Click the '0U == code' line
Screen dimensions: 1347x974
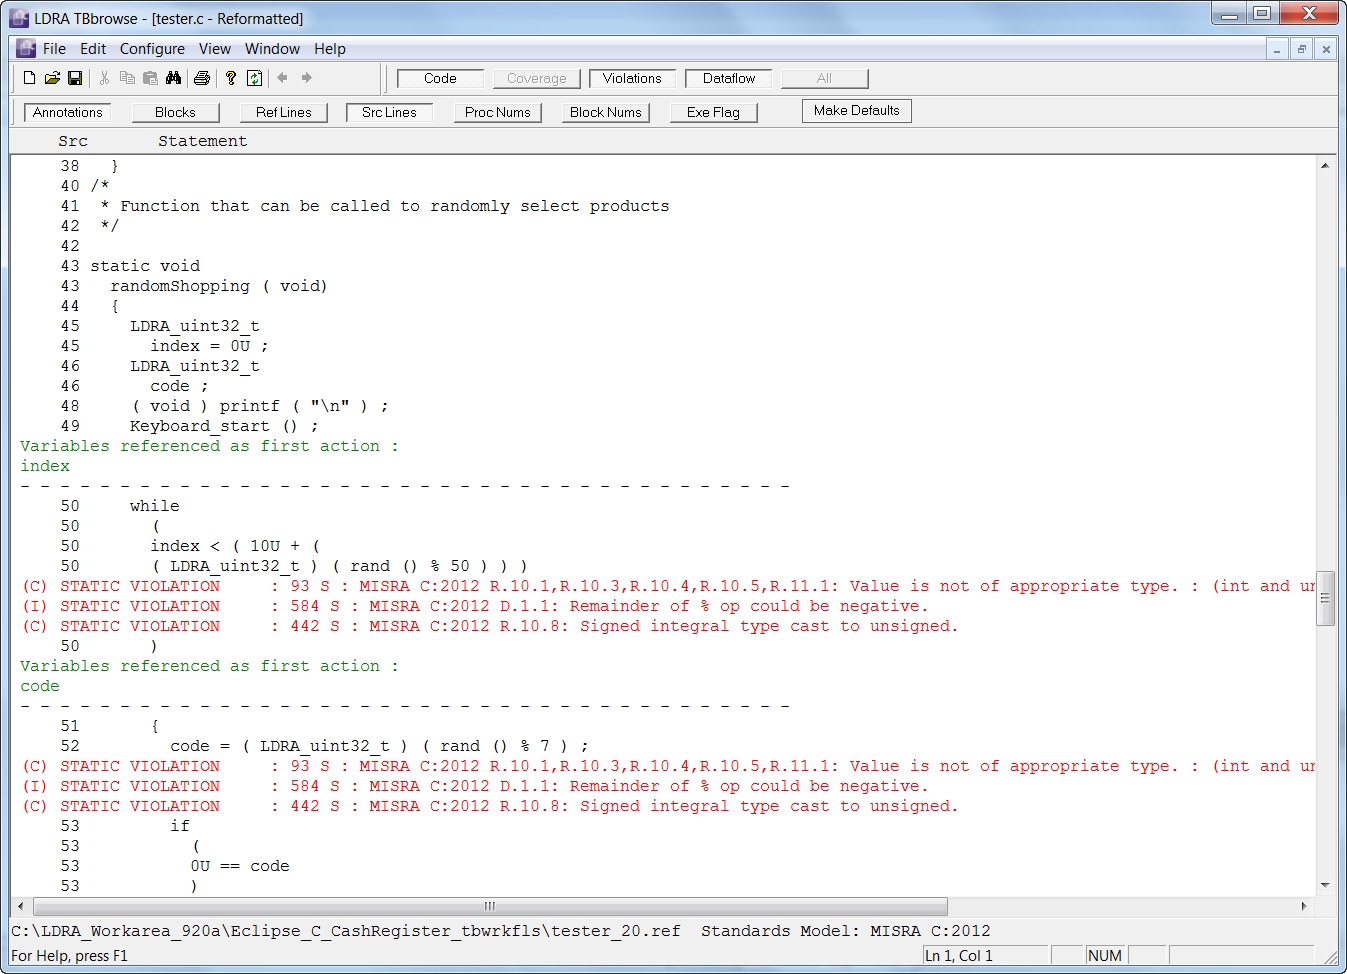click(x=240, y=866)
